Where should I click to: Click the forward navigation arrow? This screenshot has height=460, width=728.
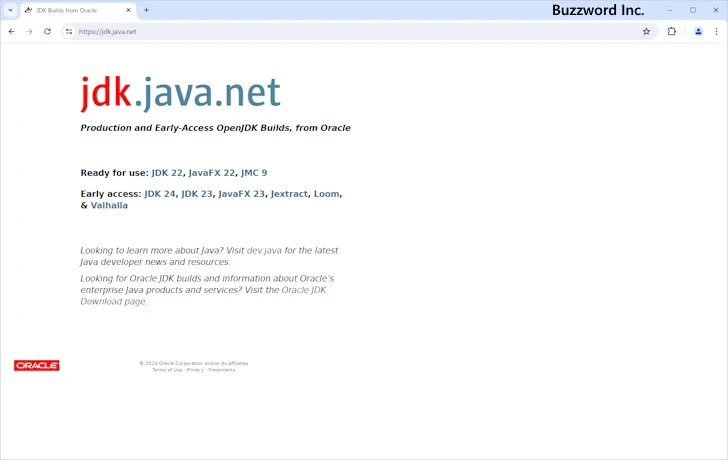click(x=29, y=32)
